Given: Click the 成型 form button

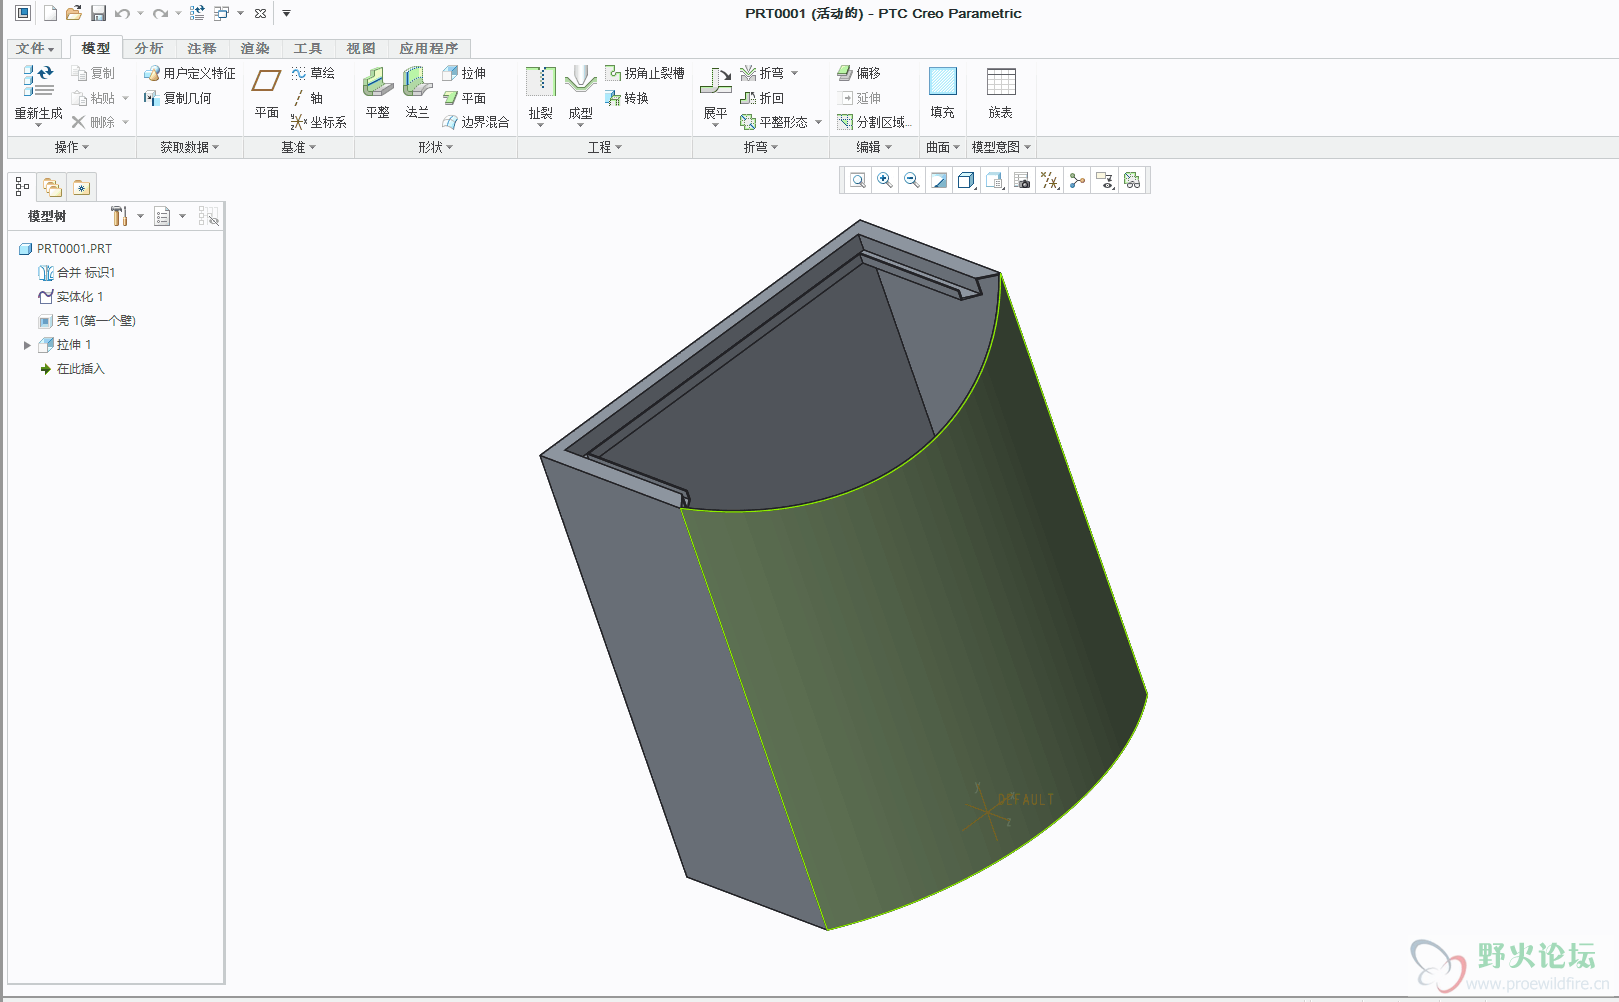Looking at the screenshot, I should tap(580, 96).
